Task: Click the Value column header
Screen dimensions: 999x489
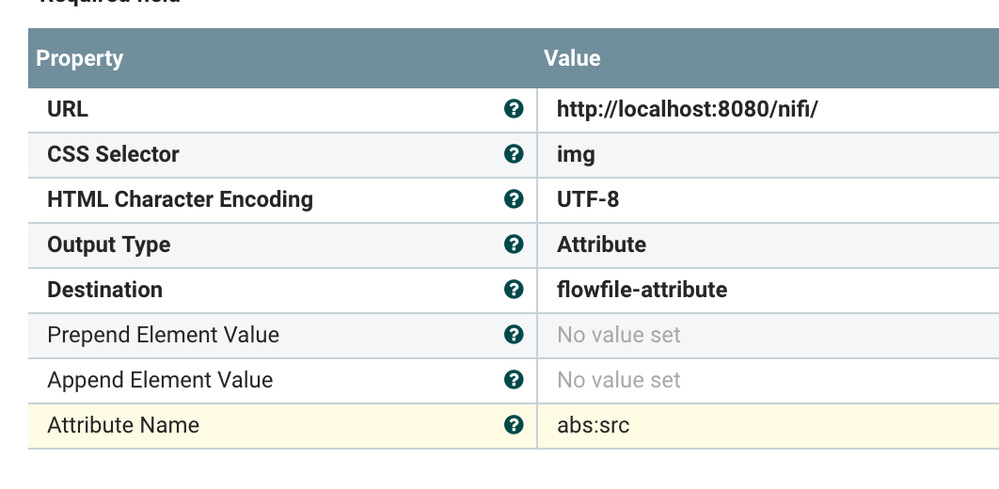Action: (x=572, y=58)
